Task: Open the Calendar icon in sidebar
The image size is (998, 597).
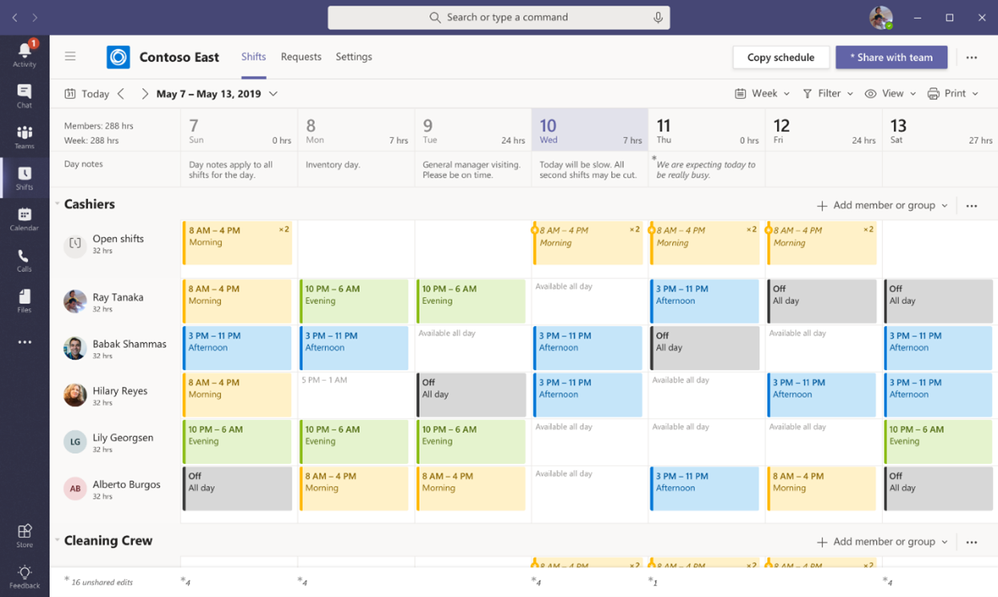Action: pyautogui.click(x=24, y=218)
